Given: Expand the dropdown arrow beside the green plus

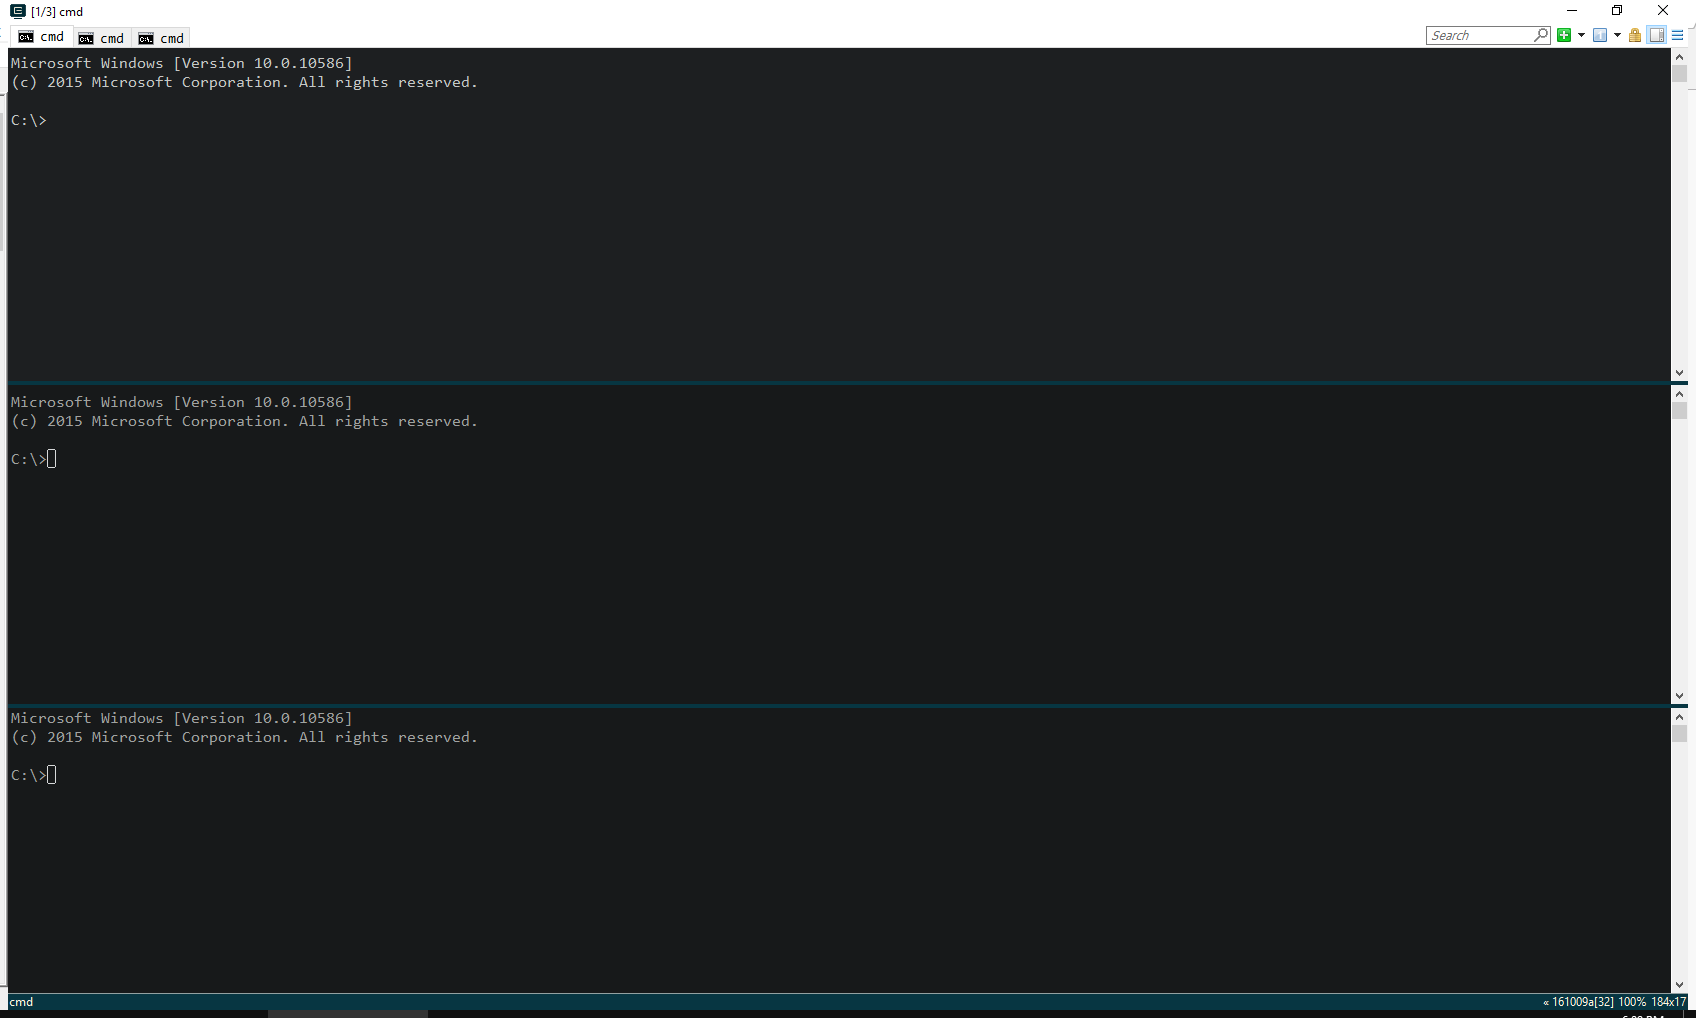Looking at the screenshot, I should (x=1581, y=35).
